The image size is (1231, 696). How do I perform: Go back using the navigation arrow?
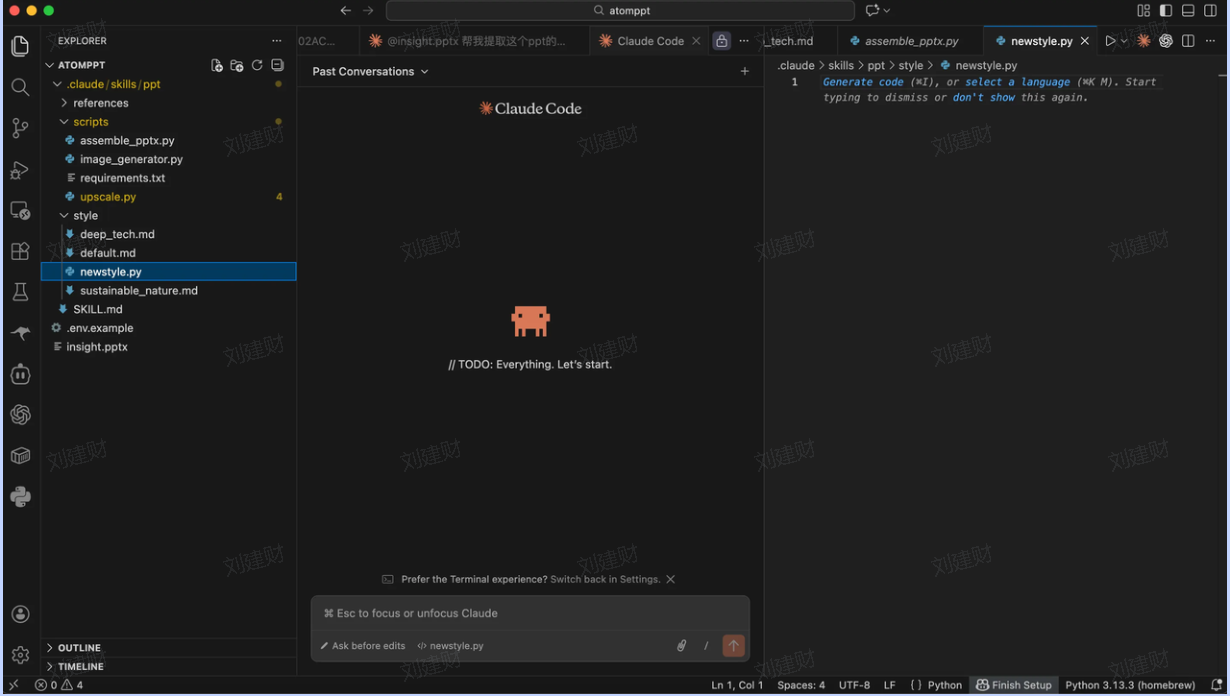[346, 10]
